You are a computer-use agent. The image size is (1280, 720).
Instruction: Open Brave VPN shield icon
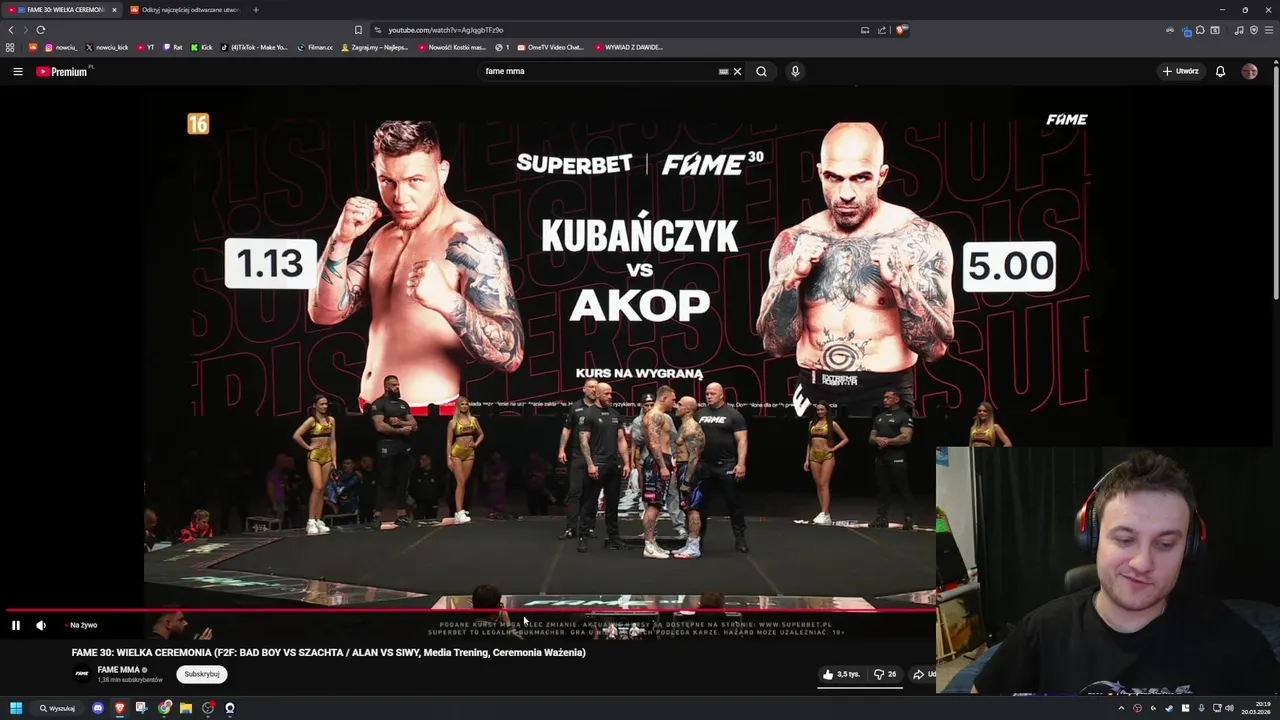pos(1254,31)
